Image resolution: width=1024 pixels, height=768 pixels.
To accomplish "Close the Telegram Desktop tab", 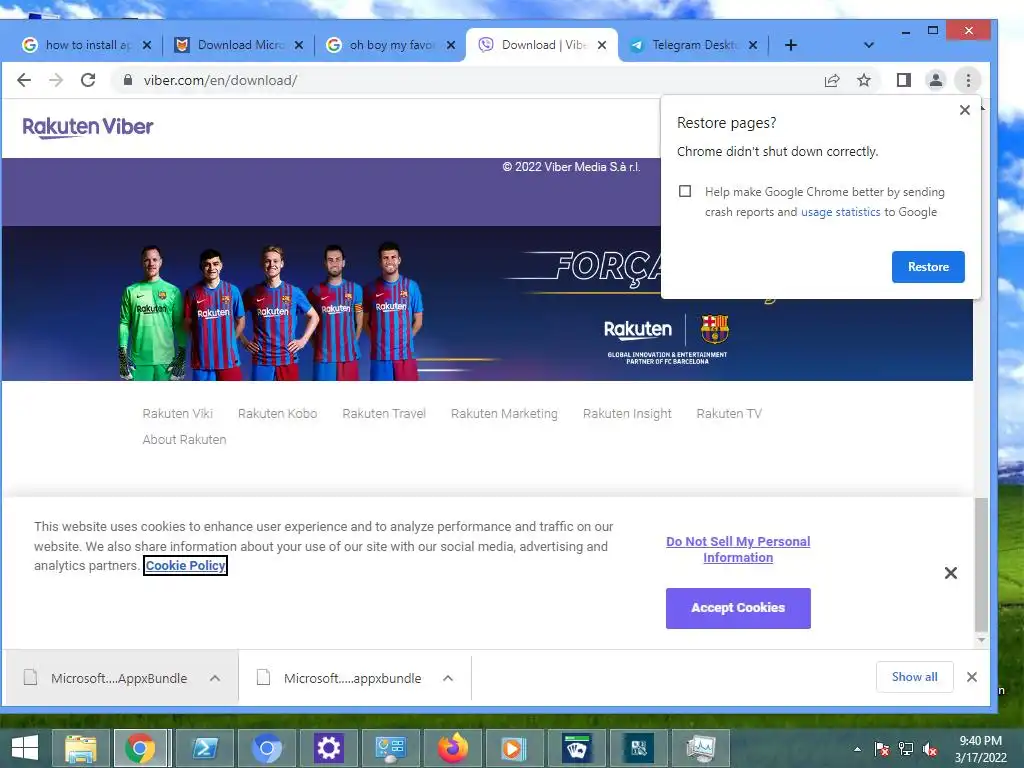I will pos(753,45).
